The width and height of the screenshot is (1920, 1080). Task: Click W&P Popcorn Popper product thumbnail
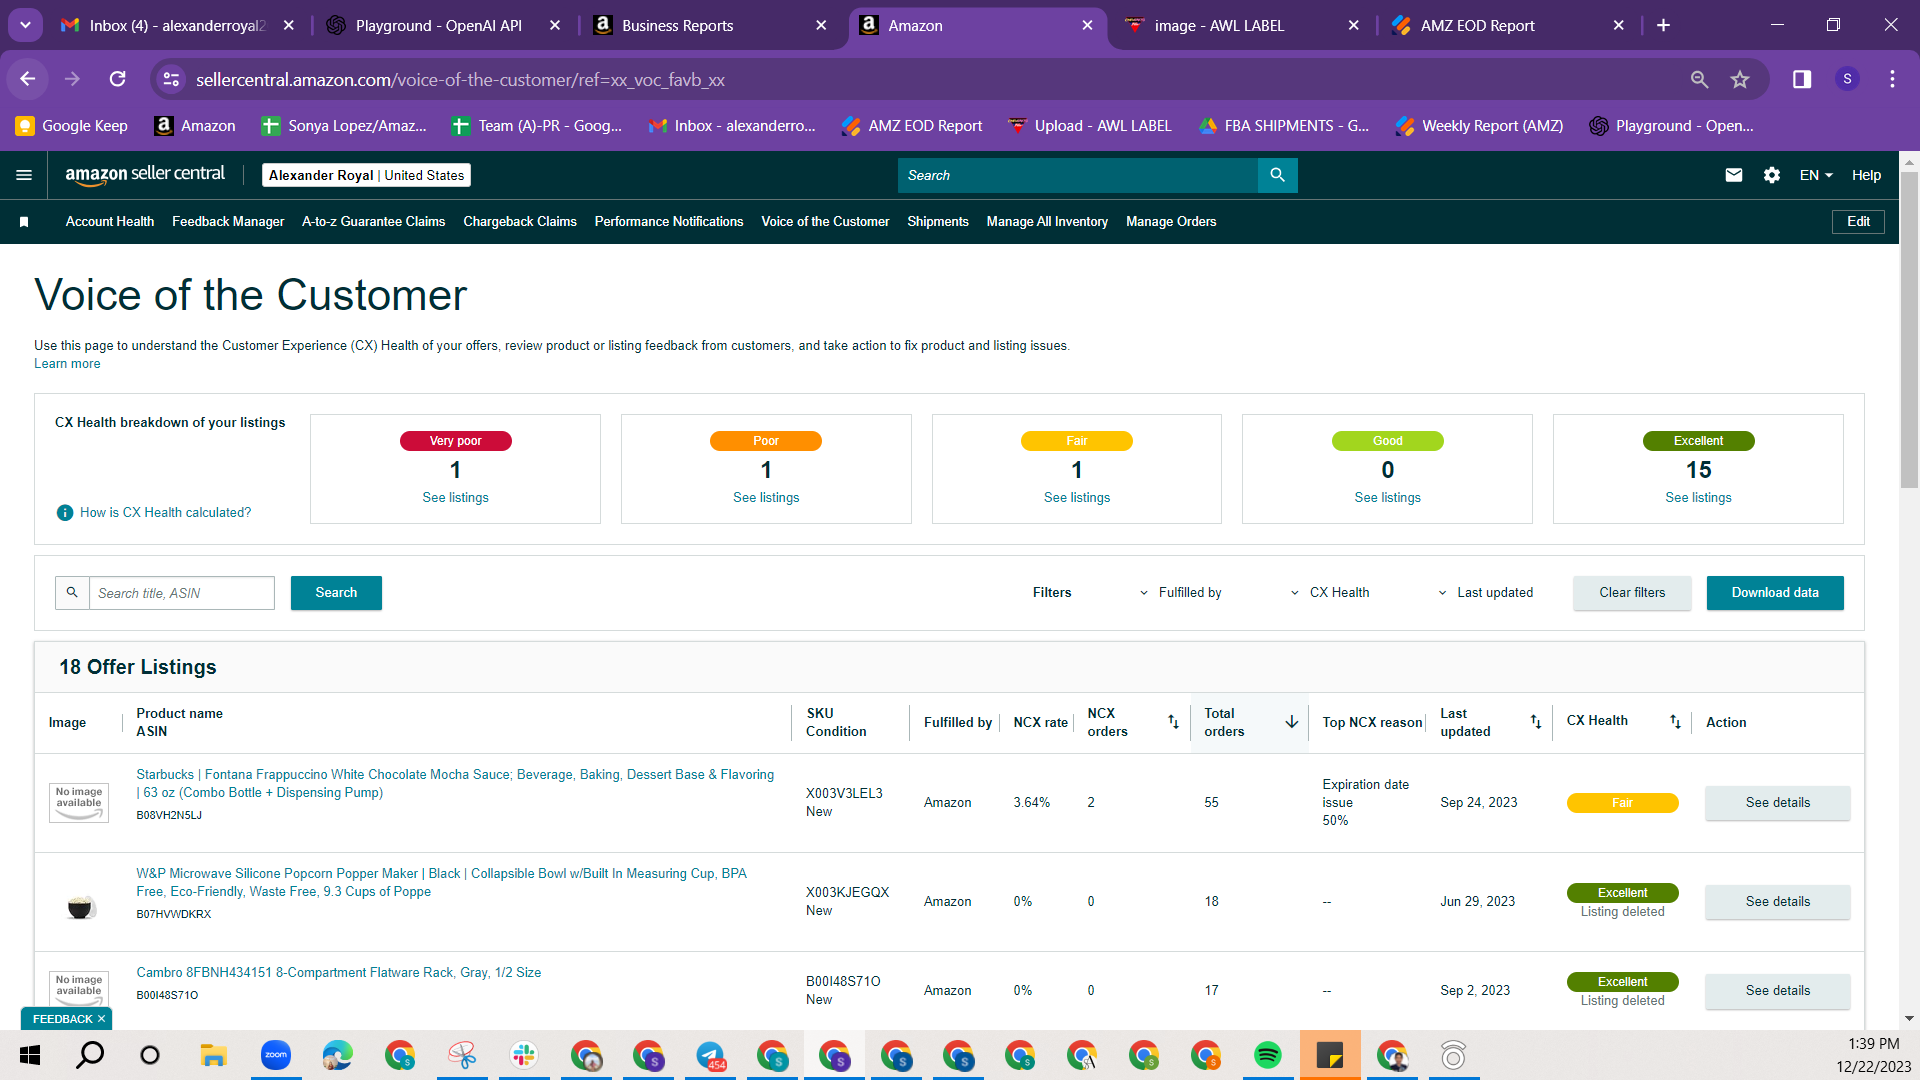tap(80, 907)
